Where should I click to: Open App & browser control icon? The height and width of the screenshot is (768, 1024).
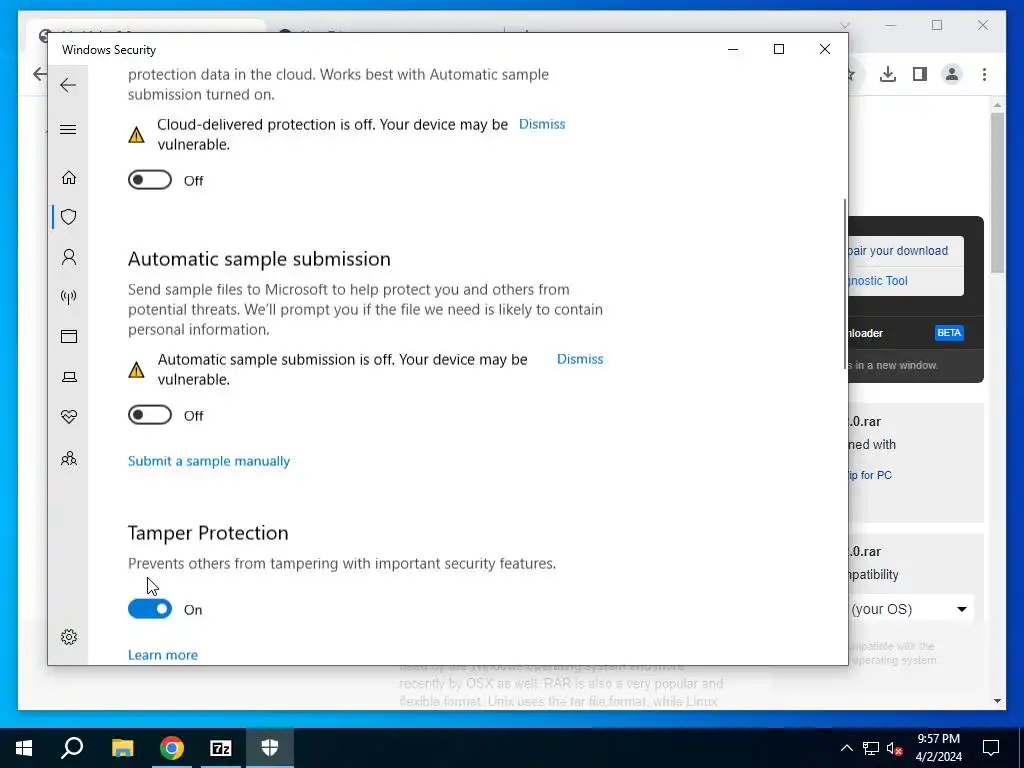click(69, 336)
